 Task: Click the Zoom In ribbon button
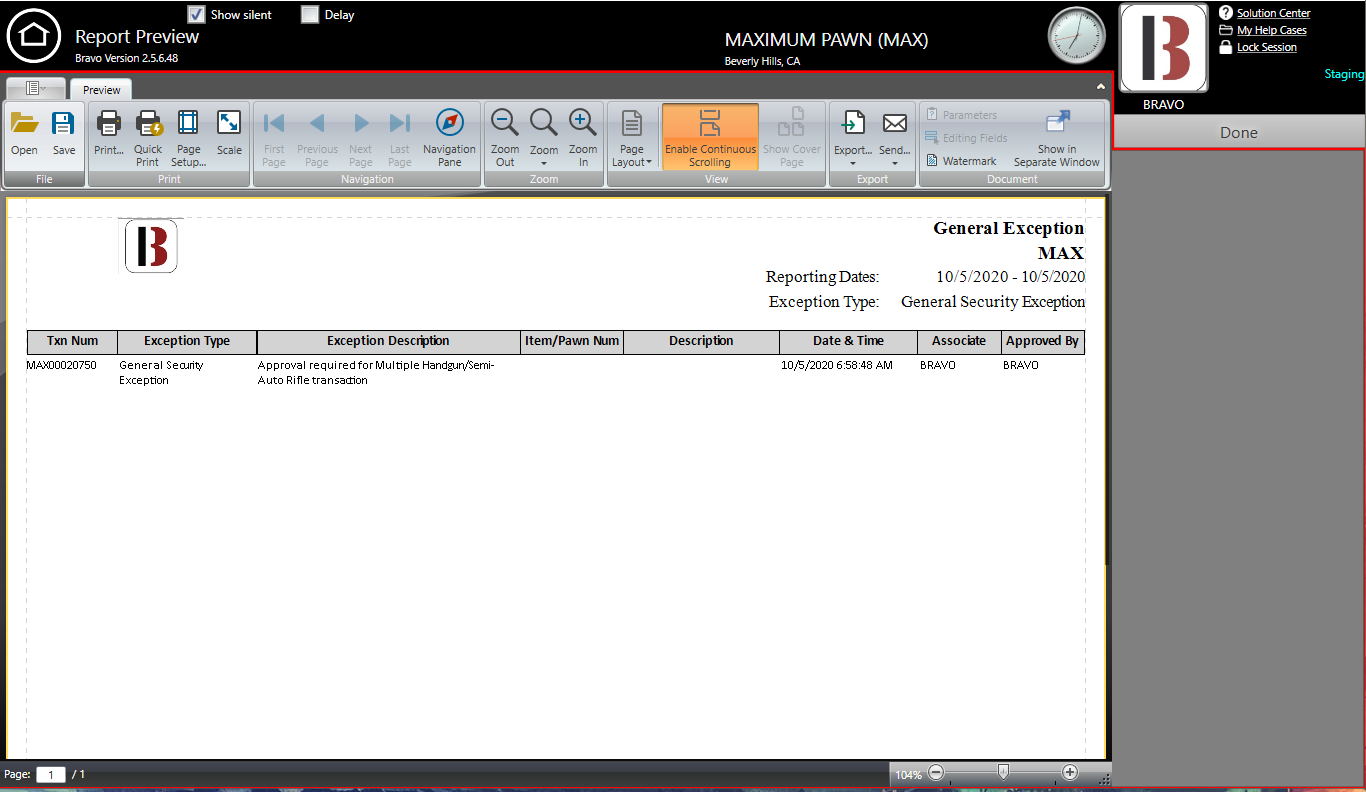coord(583,138)
